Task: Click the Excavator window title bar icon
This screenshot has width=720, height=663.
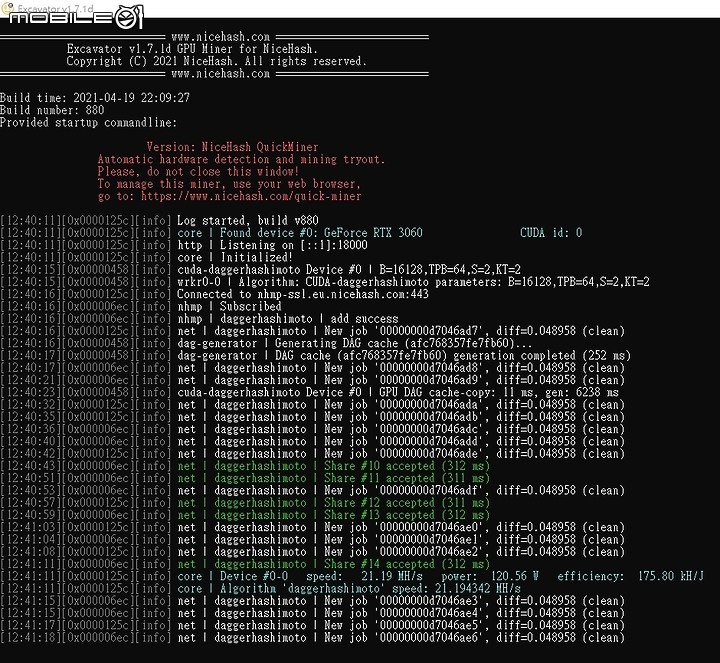Action: point(7,7)
